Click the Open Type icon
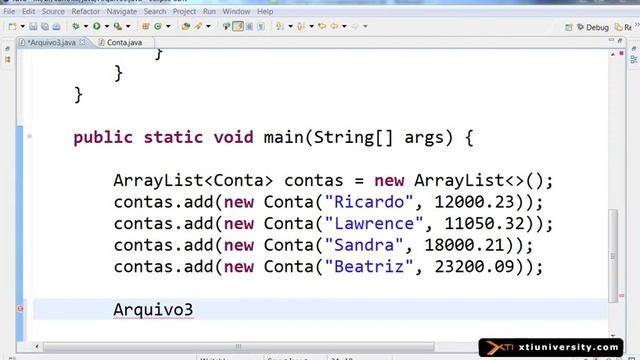The image size is (640, 360). coord(186,27)
